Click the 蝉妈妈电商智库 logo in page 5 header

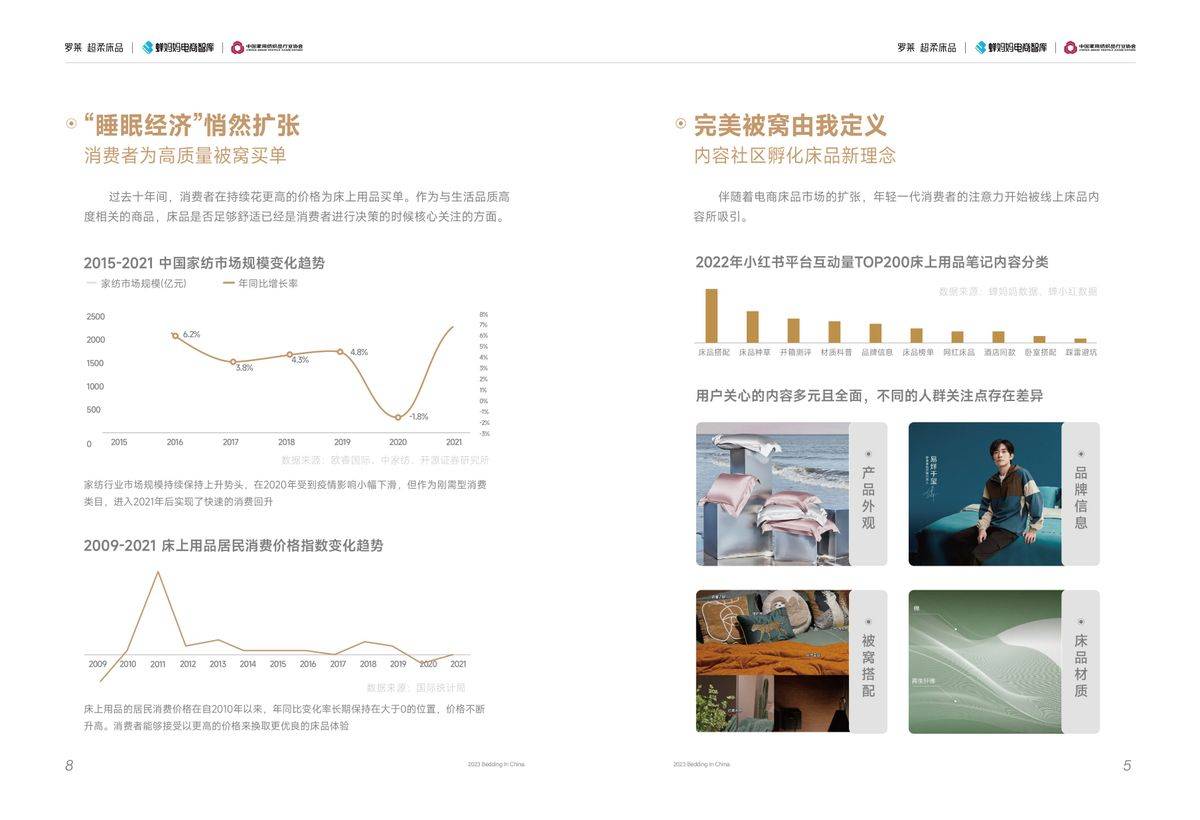(x=1011, y=47)
